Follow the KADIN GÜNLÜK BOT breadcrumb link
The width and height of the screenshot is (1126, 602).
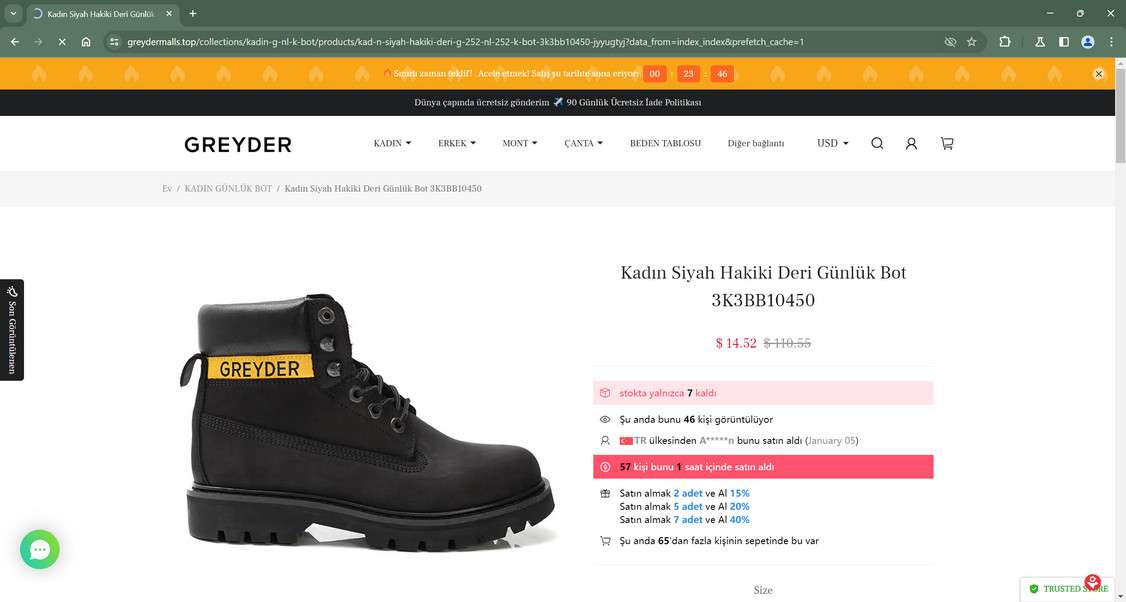pyautogui.click(x=228, y=188)
